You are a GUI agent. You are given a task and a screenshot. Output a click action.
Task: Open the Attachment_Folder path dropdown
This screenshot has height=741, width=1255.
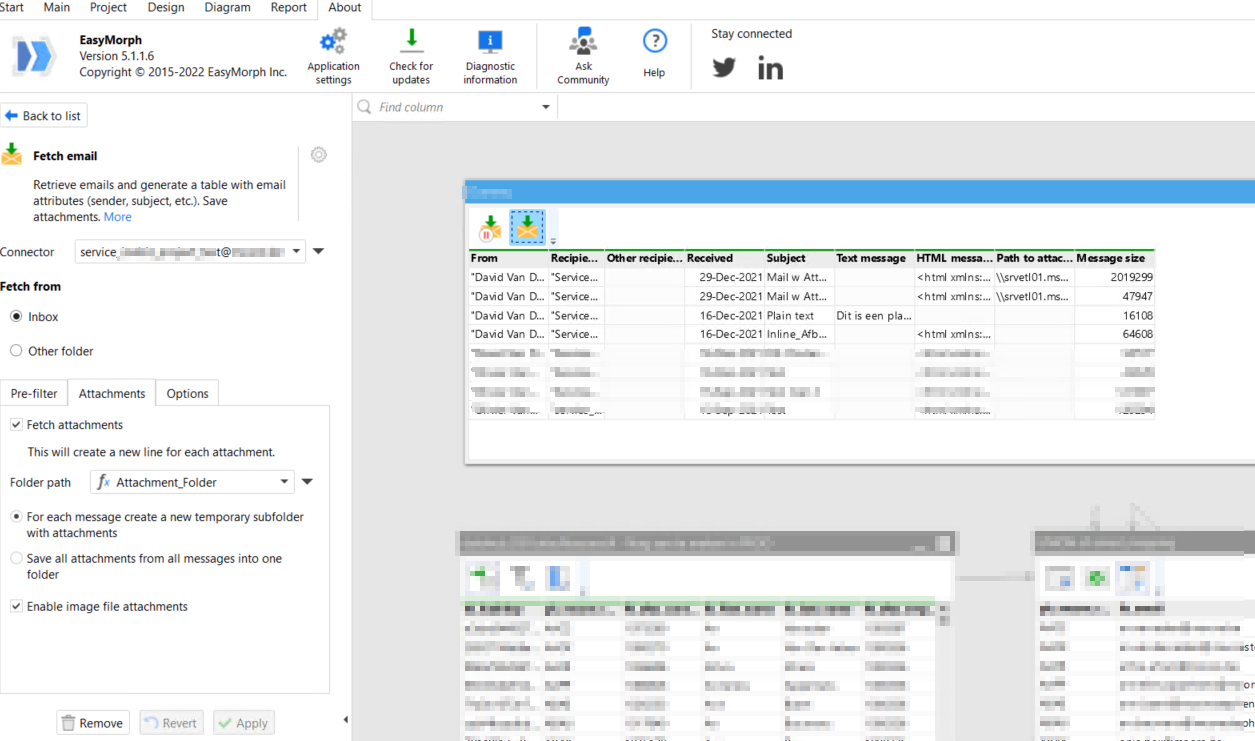pos(192,482)
